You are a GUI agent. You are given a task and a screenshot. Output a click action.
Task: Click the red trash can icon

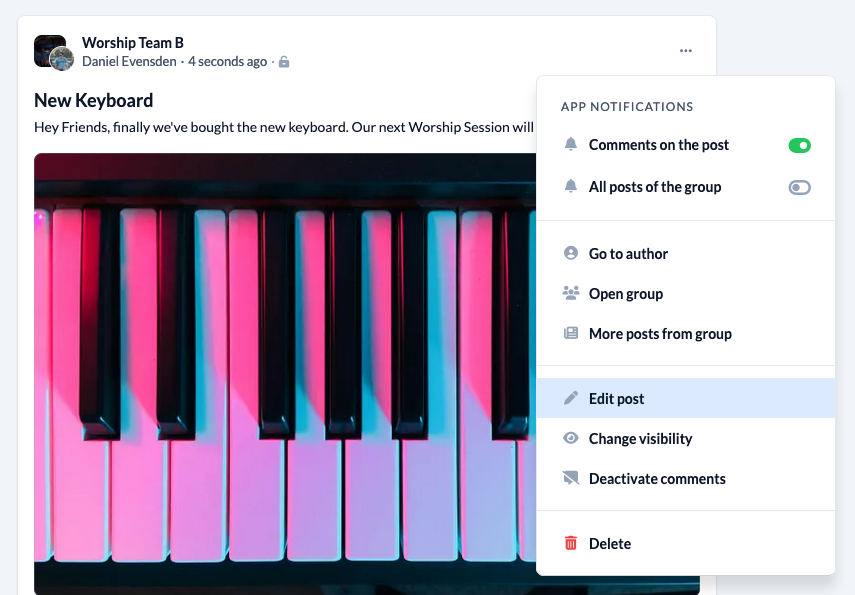[x=570, y=543]
